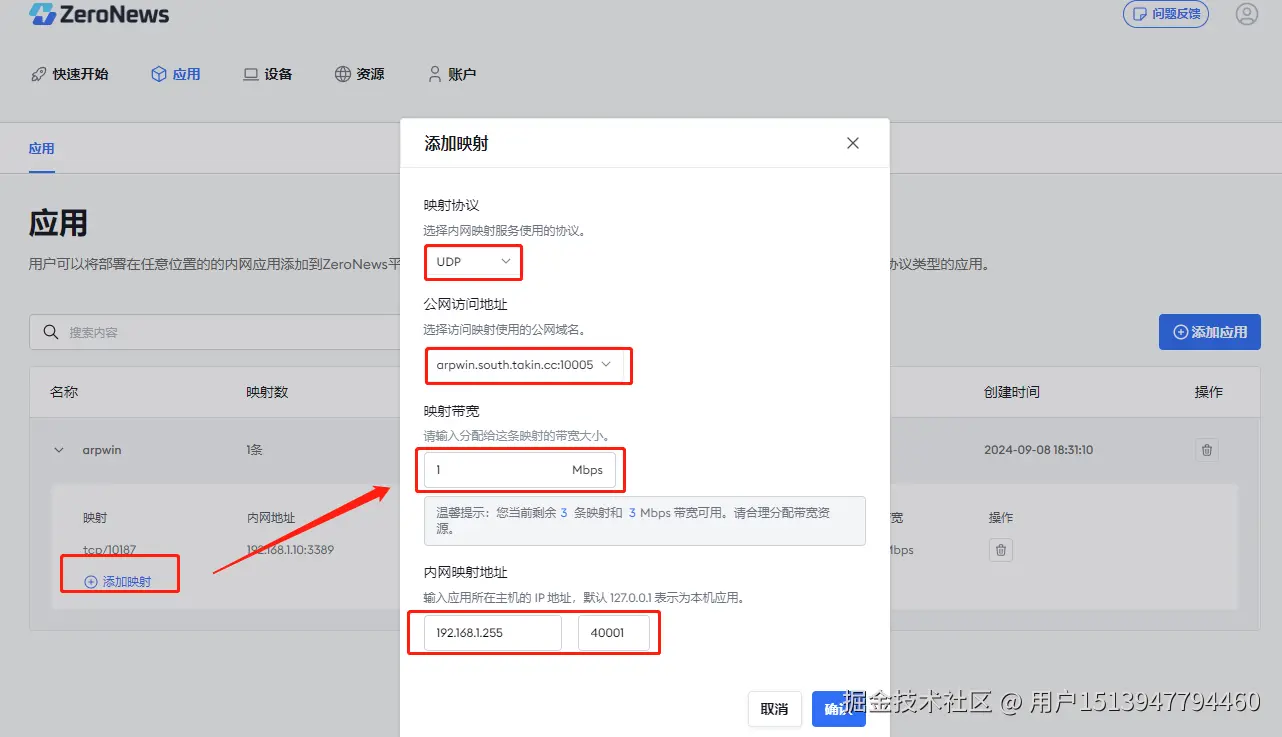Open the 快速开始 nav item
The height and width of the screenshot is (737, 1282).
tap(70, 74)
